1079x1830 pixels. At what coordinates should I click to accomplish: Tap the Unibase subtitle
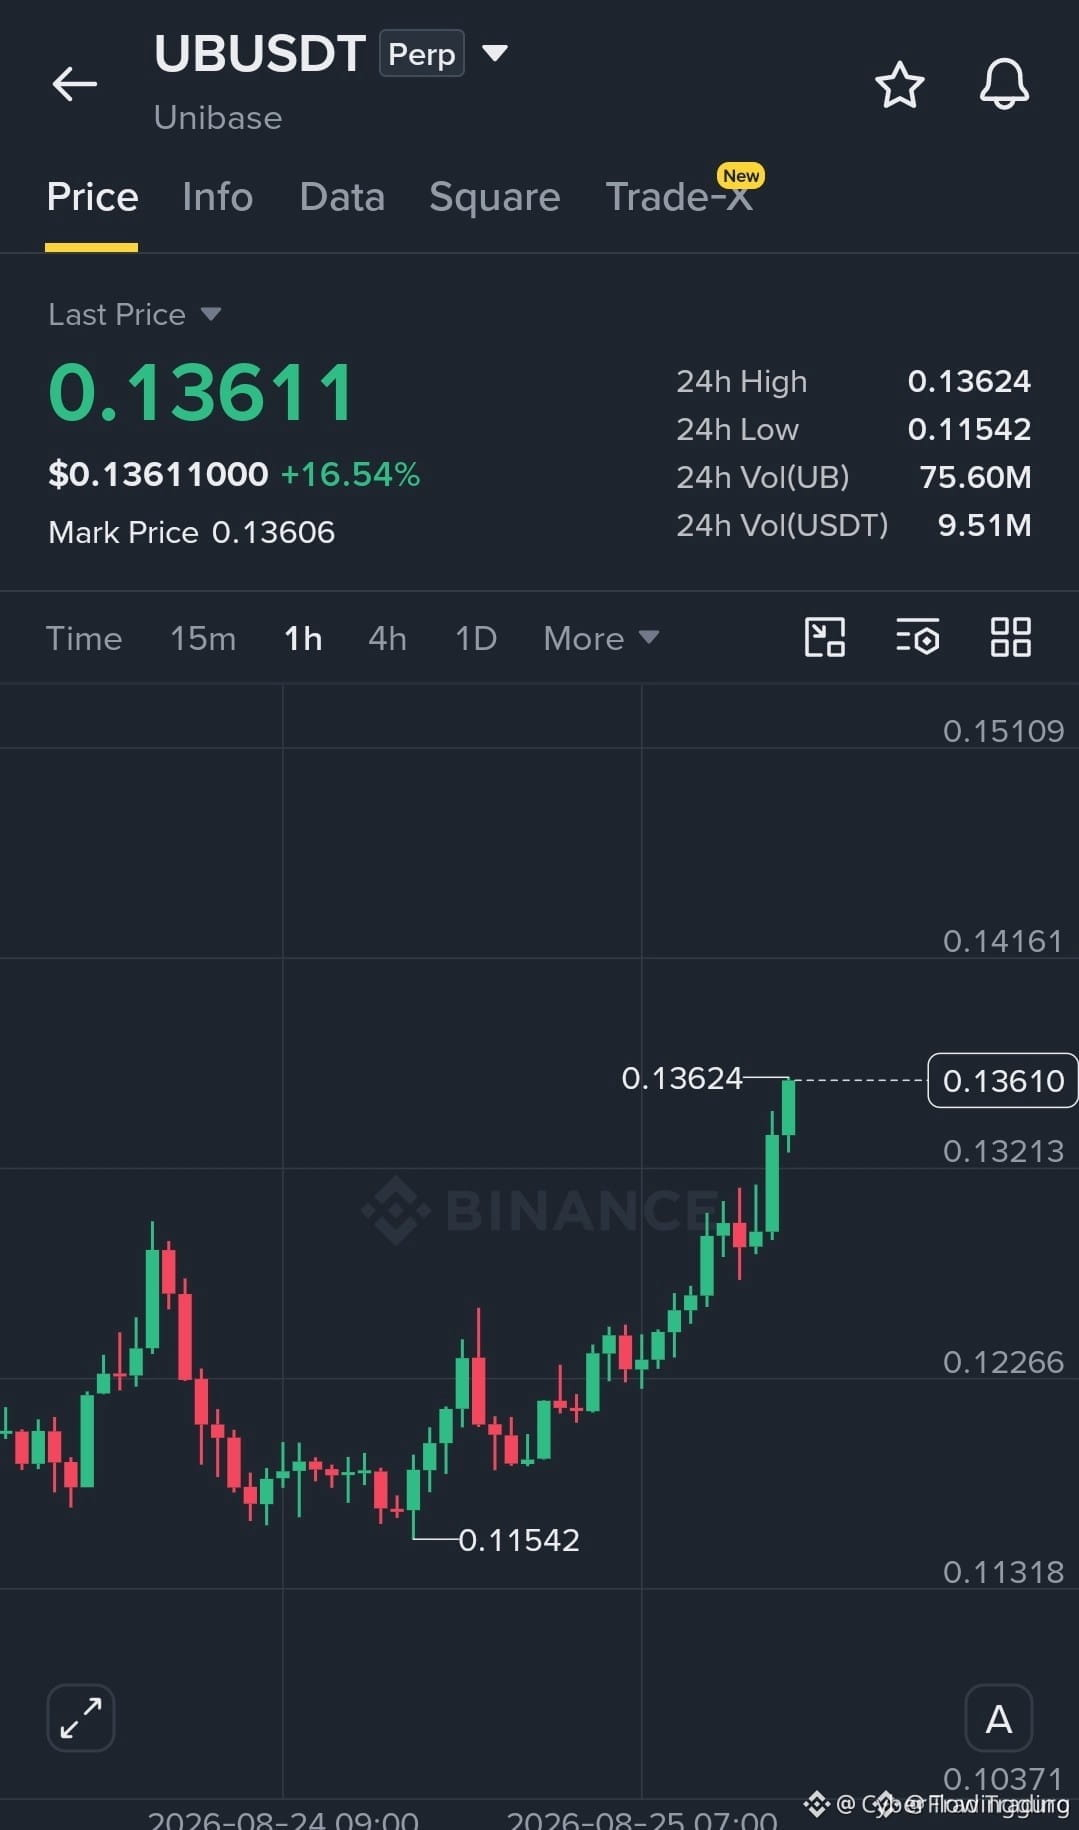tap(218, 118)
